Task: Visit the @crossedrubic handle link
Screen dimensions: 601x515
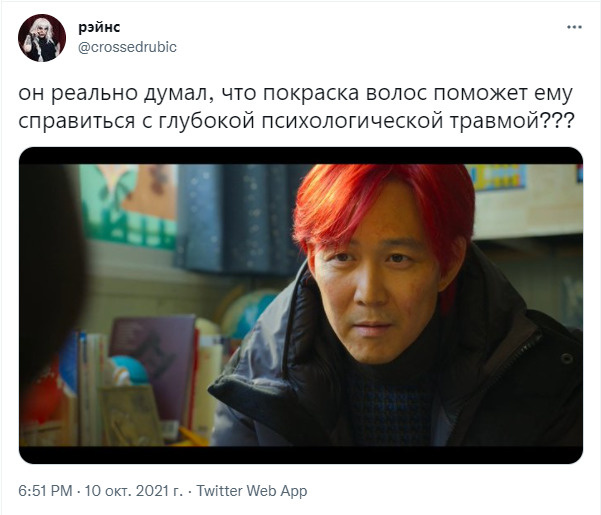Action: (127, 47)
